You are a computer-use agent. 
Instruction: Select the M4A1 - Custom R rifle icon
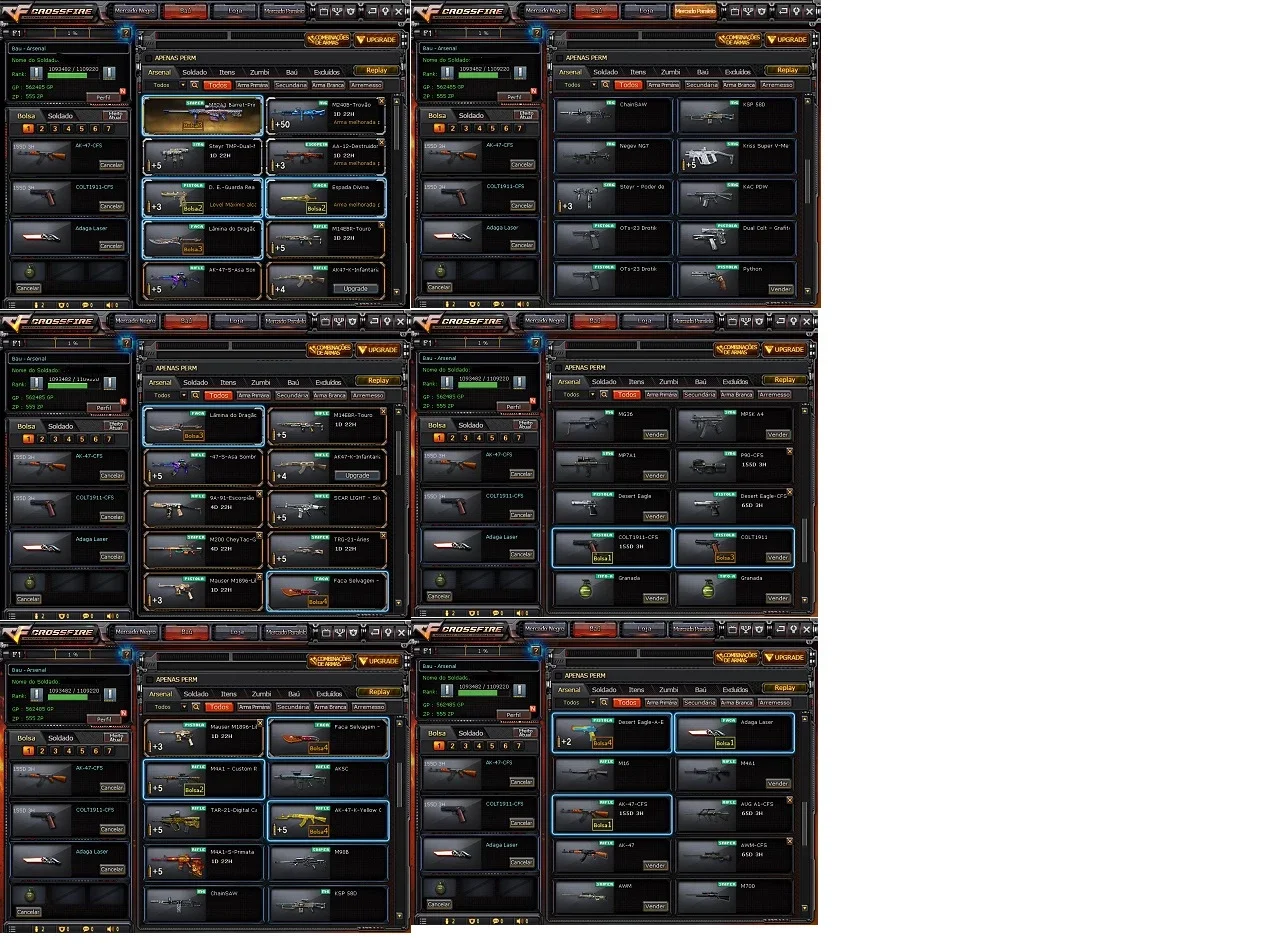[x=178, y=778]
